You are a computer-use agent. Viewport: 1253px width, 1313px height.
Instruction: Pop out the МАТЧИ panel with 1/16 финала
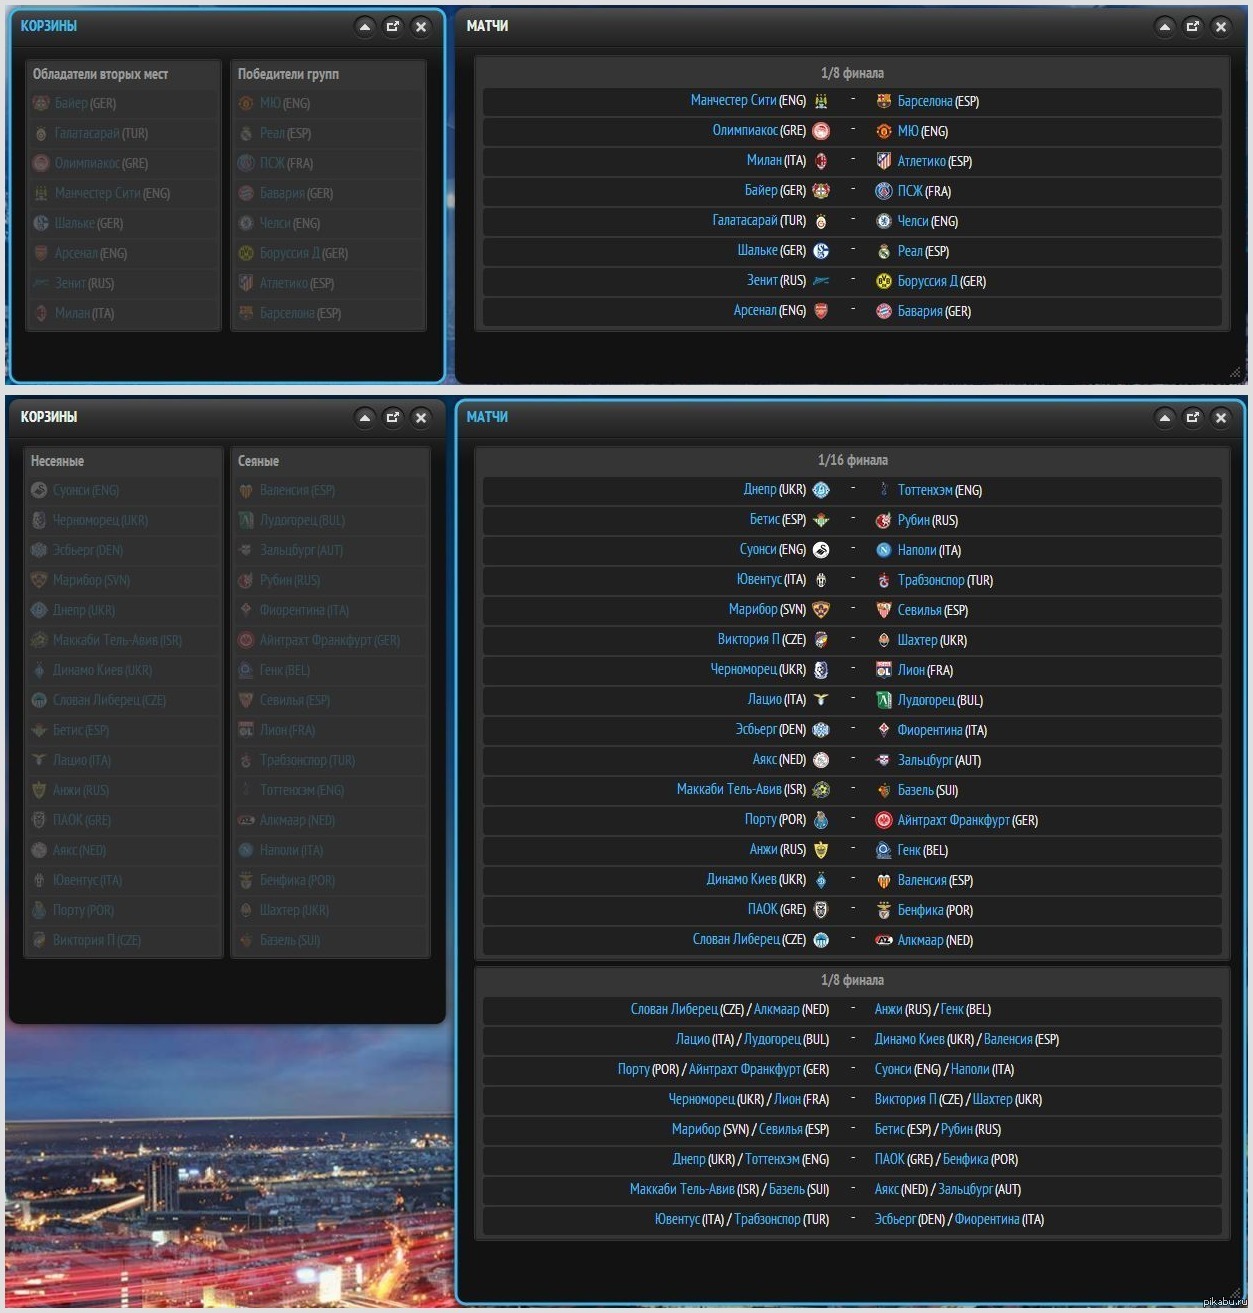1193,417
